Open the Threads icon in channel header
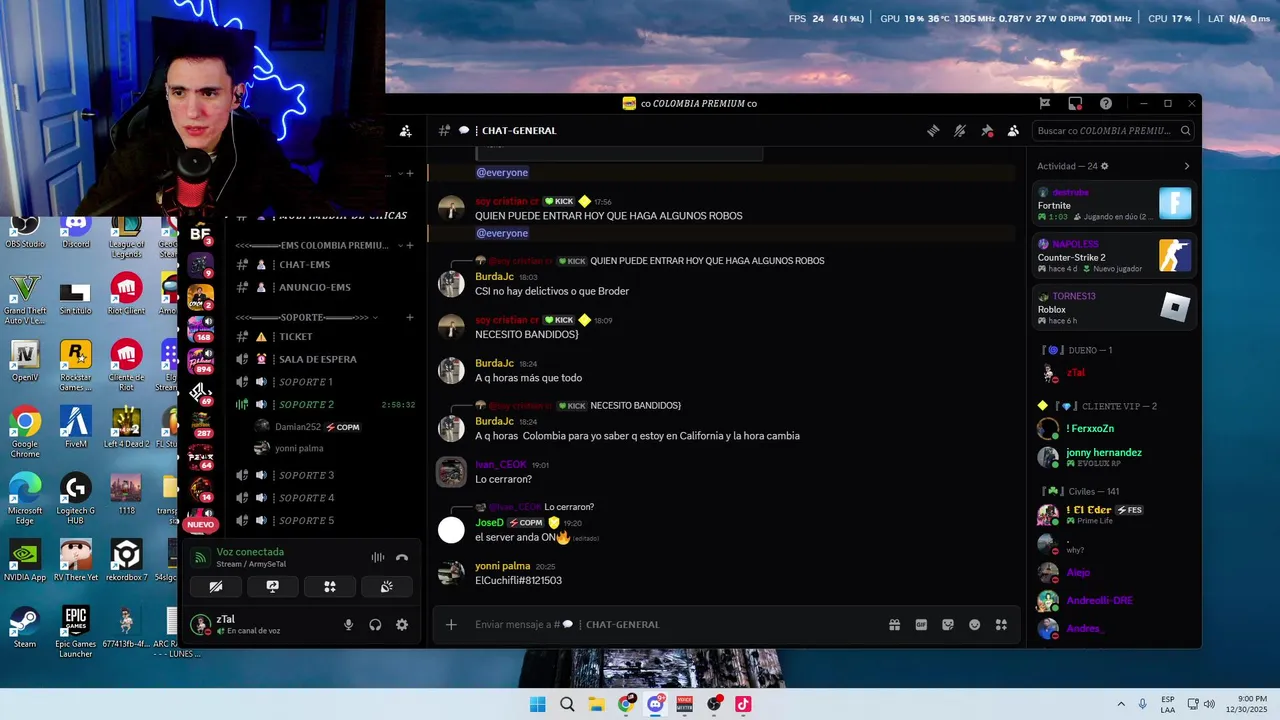 933,131
